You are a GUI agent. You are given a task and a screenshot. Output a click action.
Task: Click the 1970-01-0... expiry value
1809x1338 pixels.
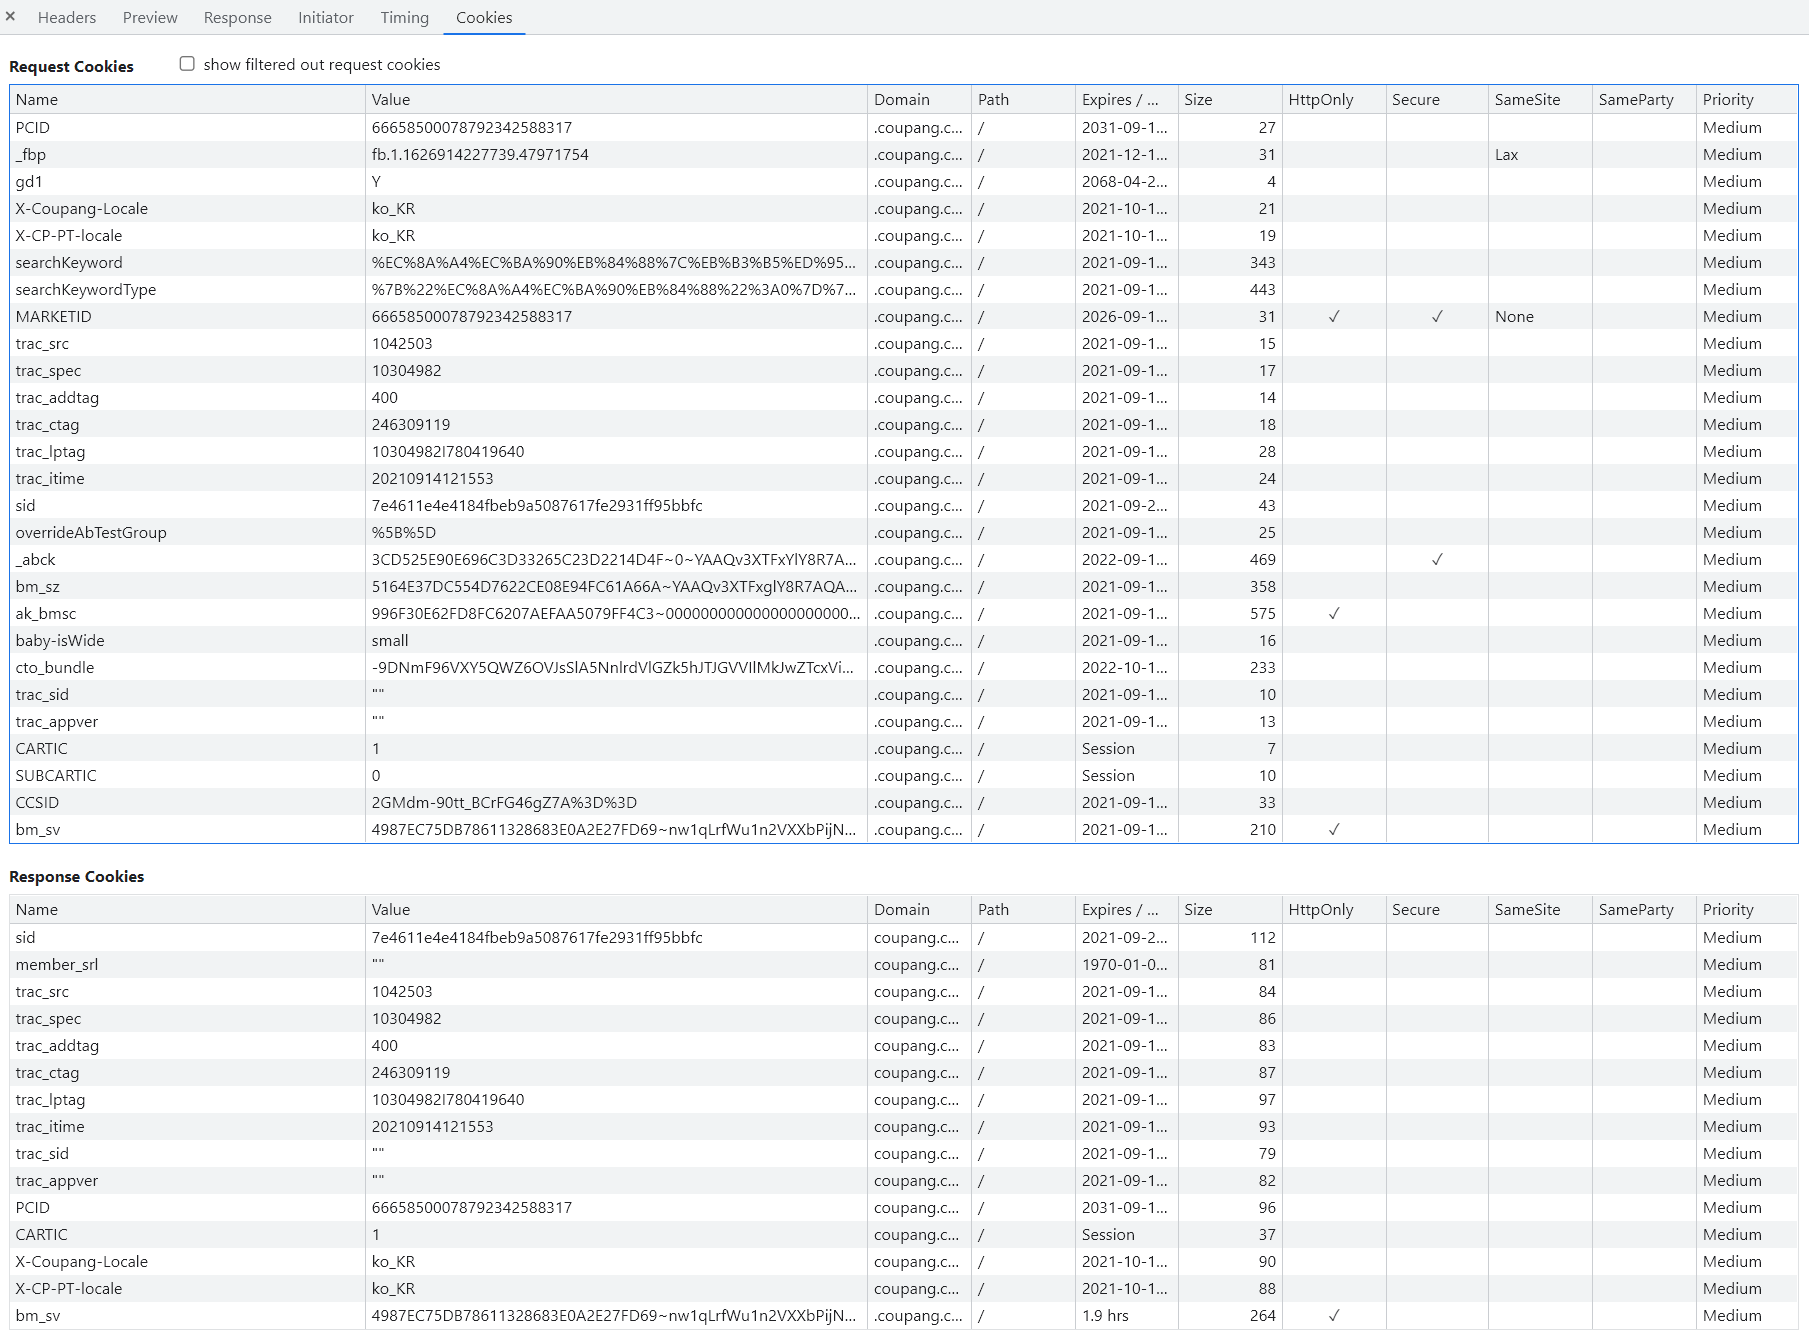pos(1124,965)
